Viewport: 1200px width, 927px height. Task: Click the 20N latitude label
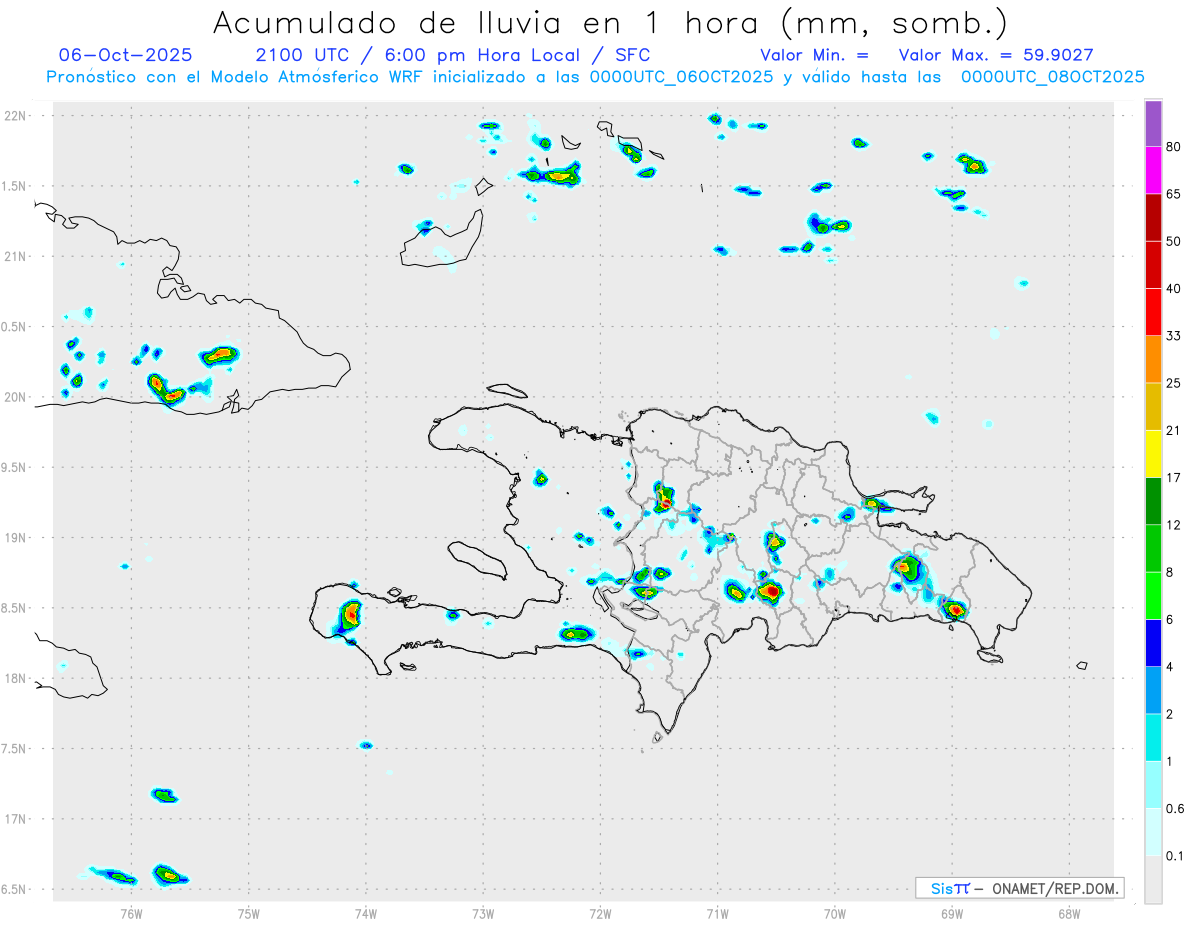pyautogui.click(x=17, y=397)
